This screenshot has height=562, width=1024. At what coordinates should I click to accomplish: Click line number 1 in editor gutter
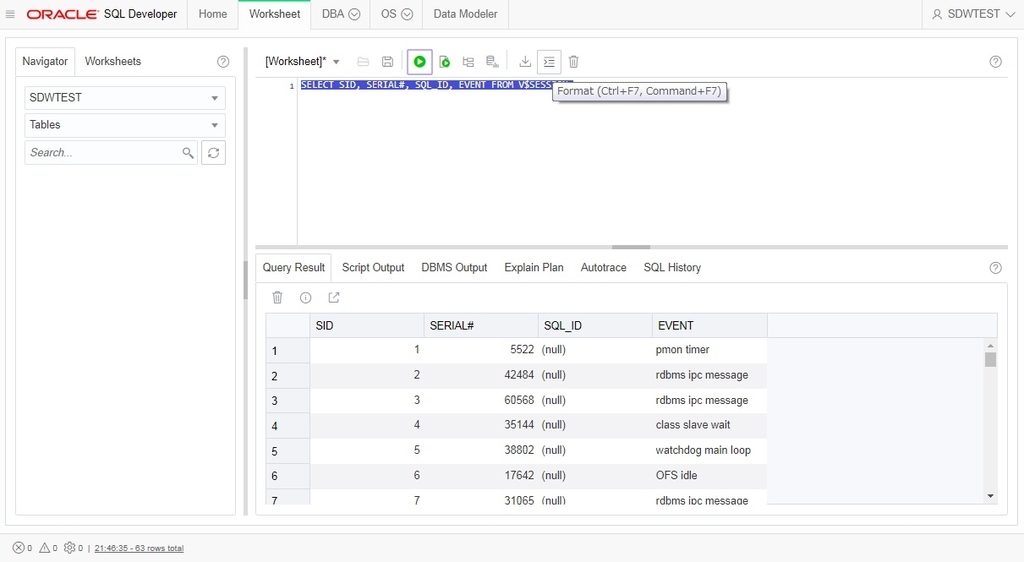pos(291,86)
